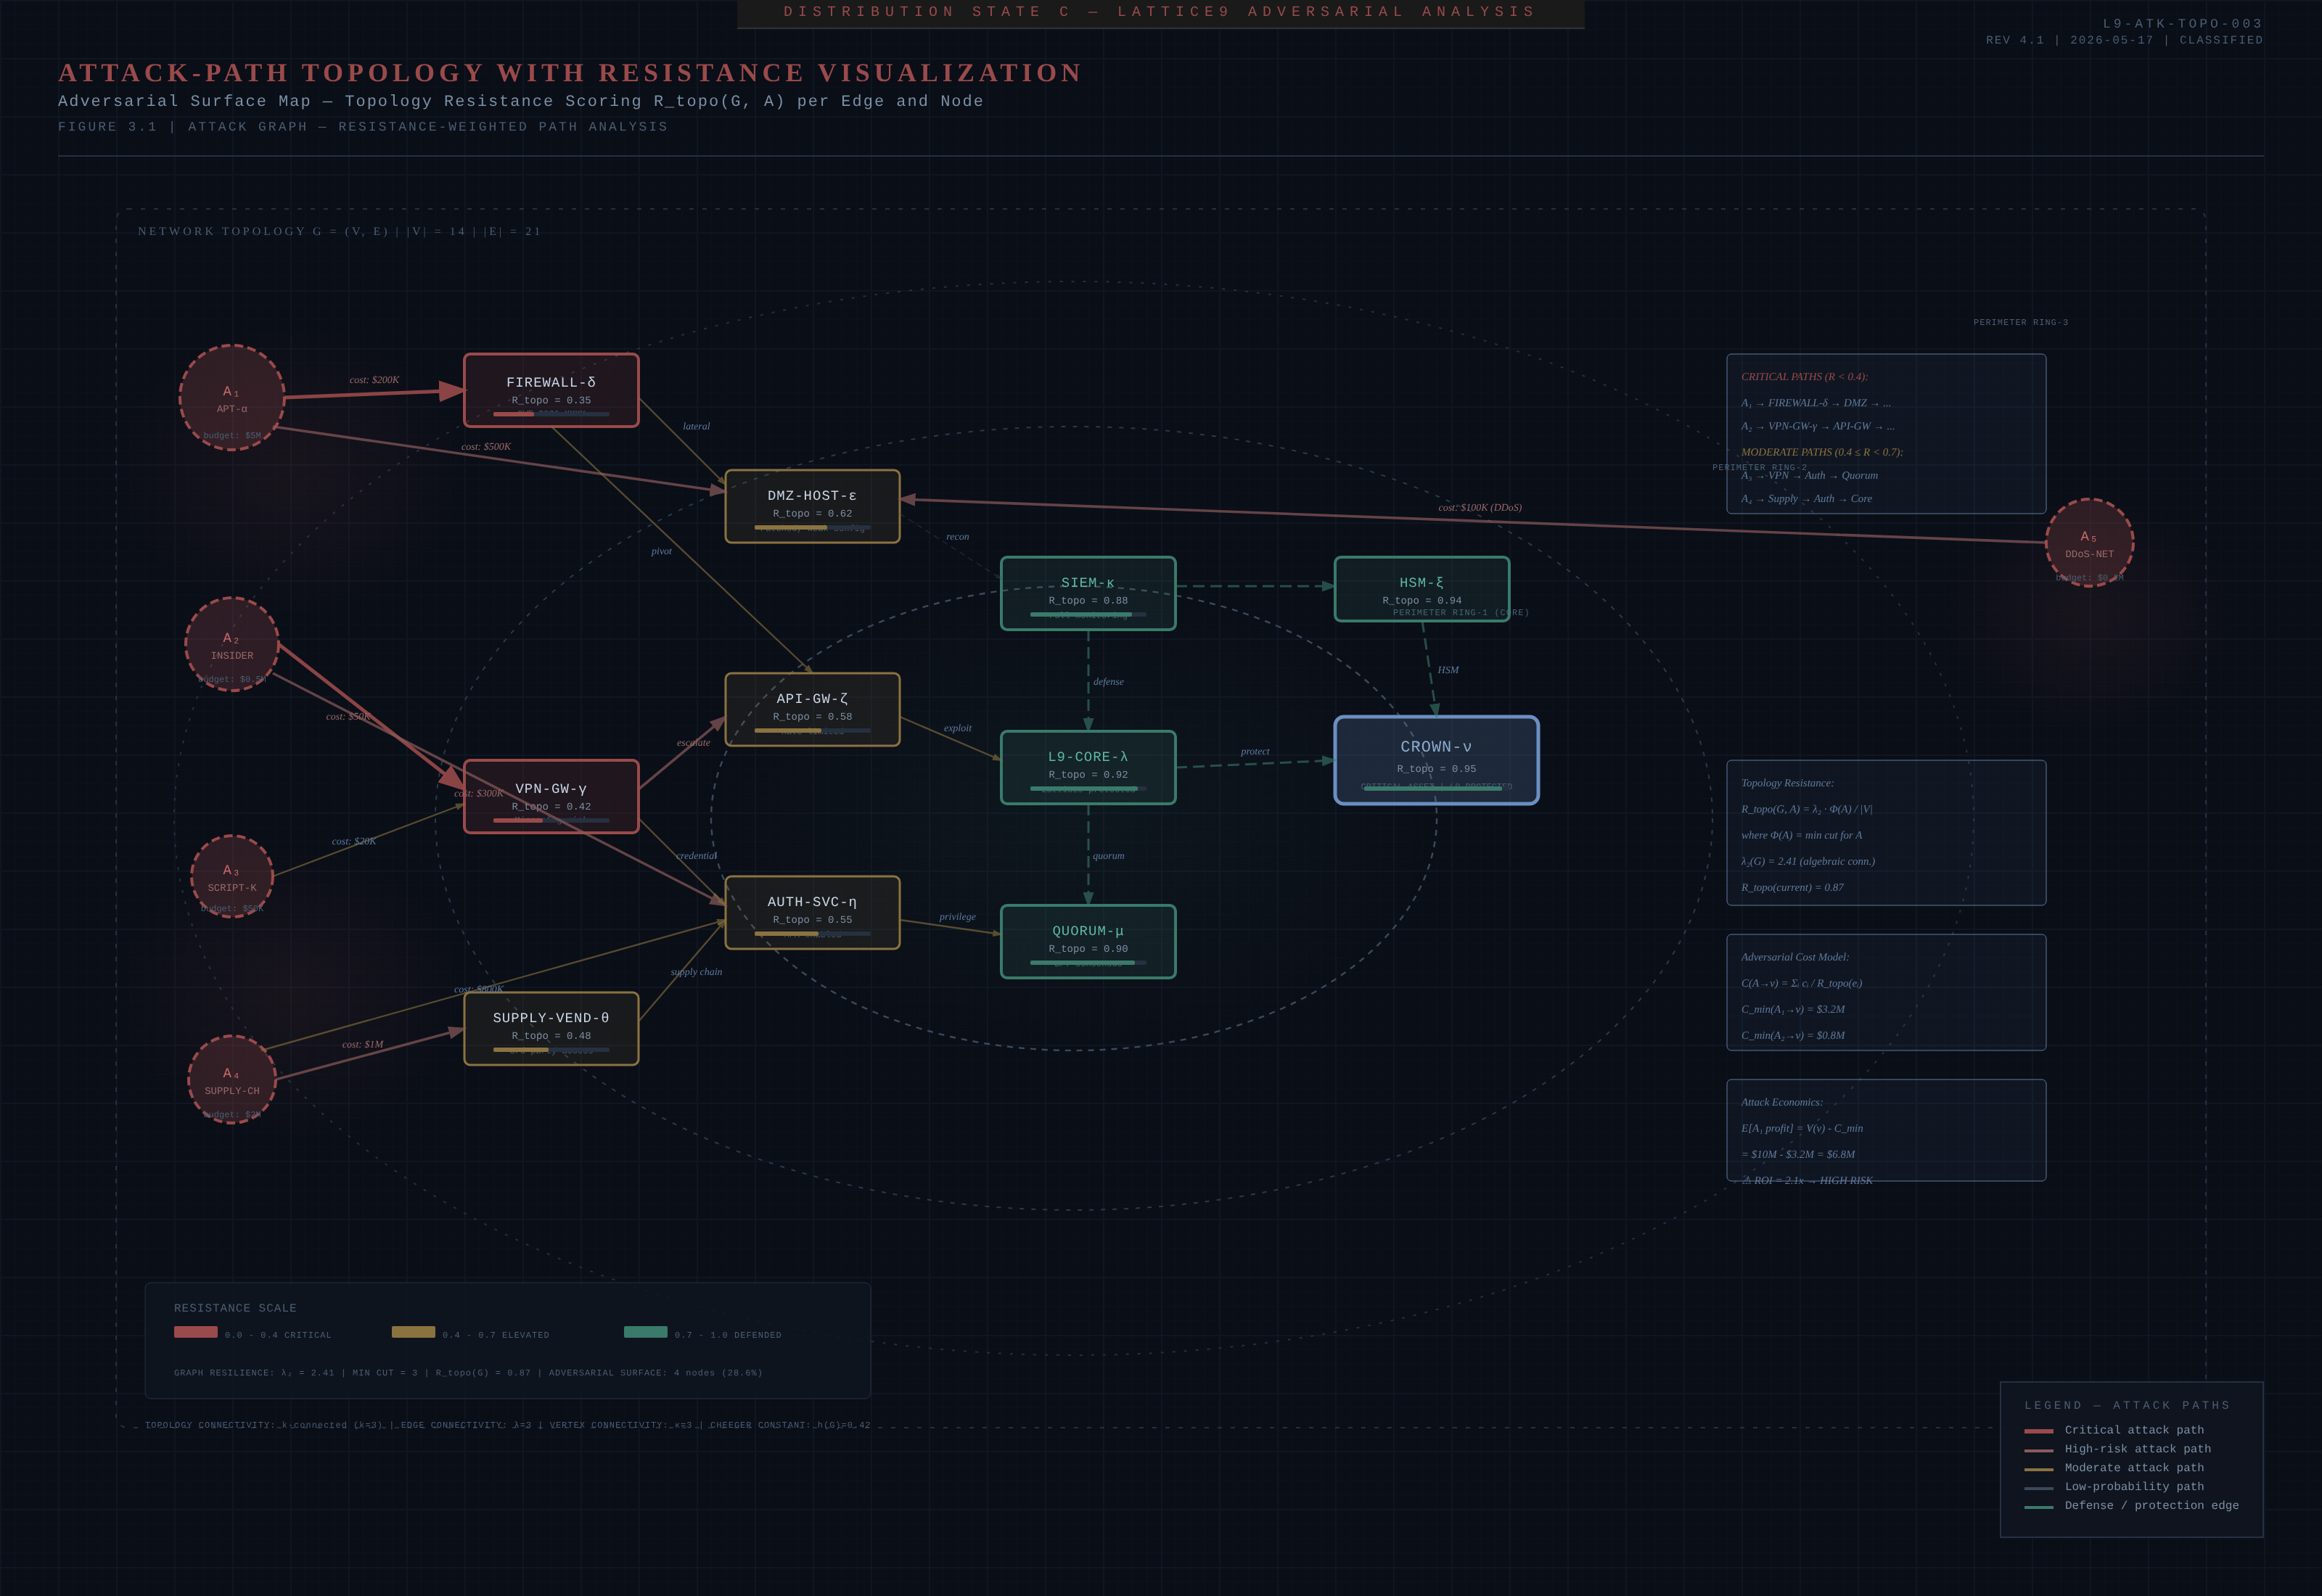Click the "defense" edge label
This screenshot has height=1596, width=2322.
click(x=1108, y=682)
